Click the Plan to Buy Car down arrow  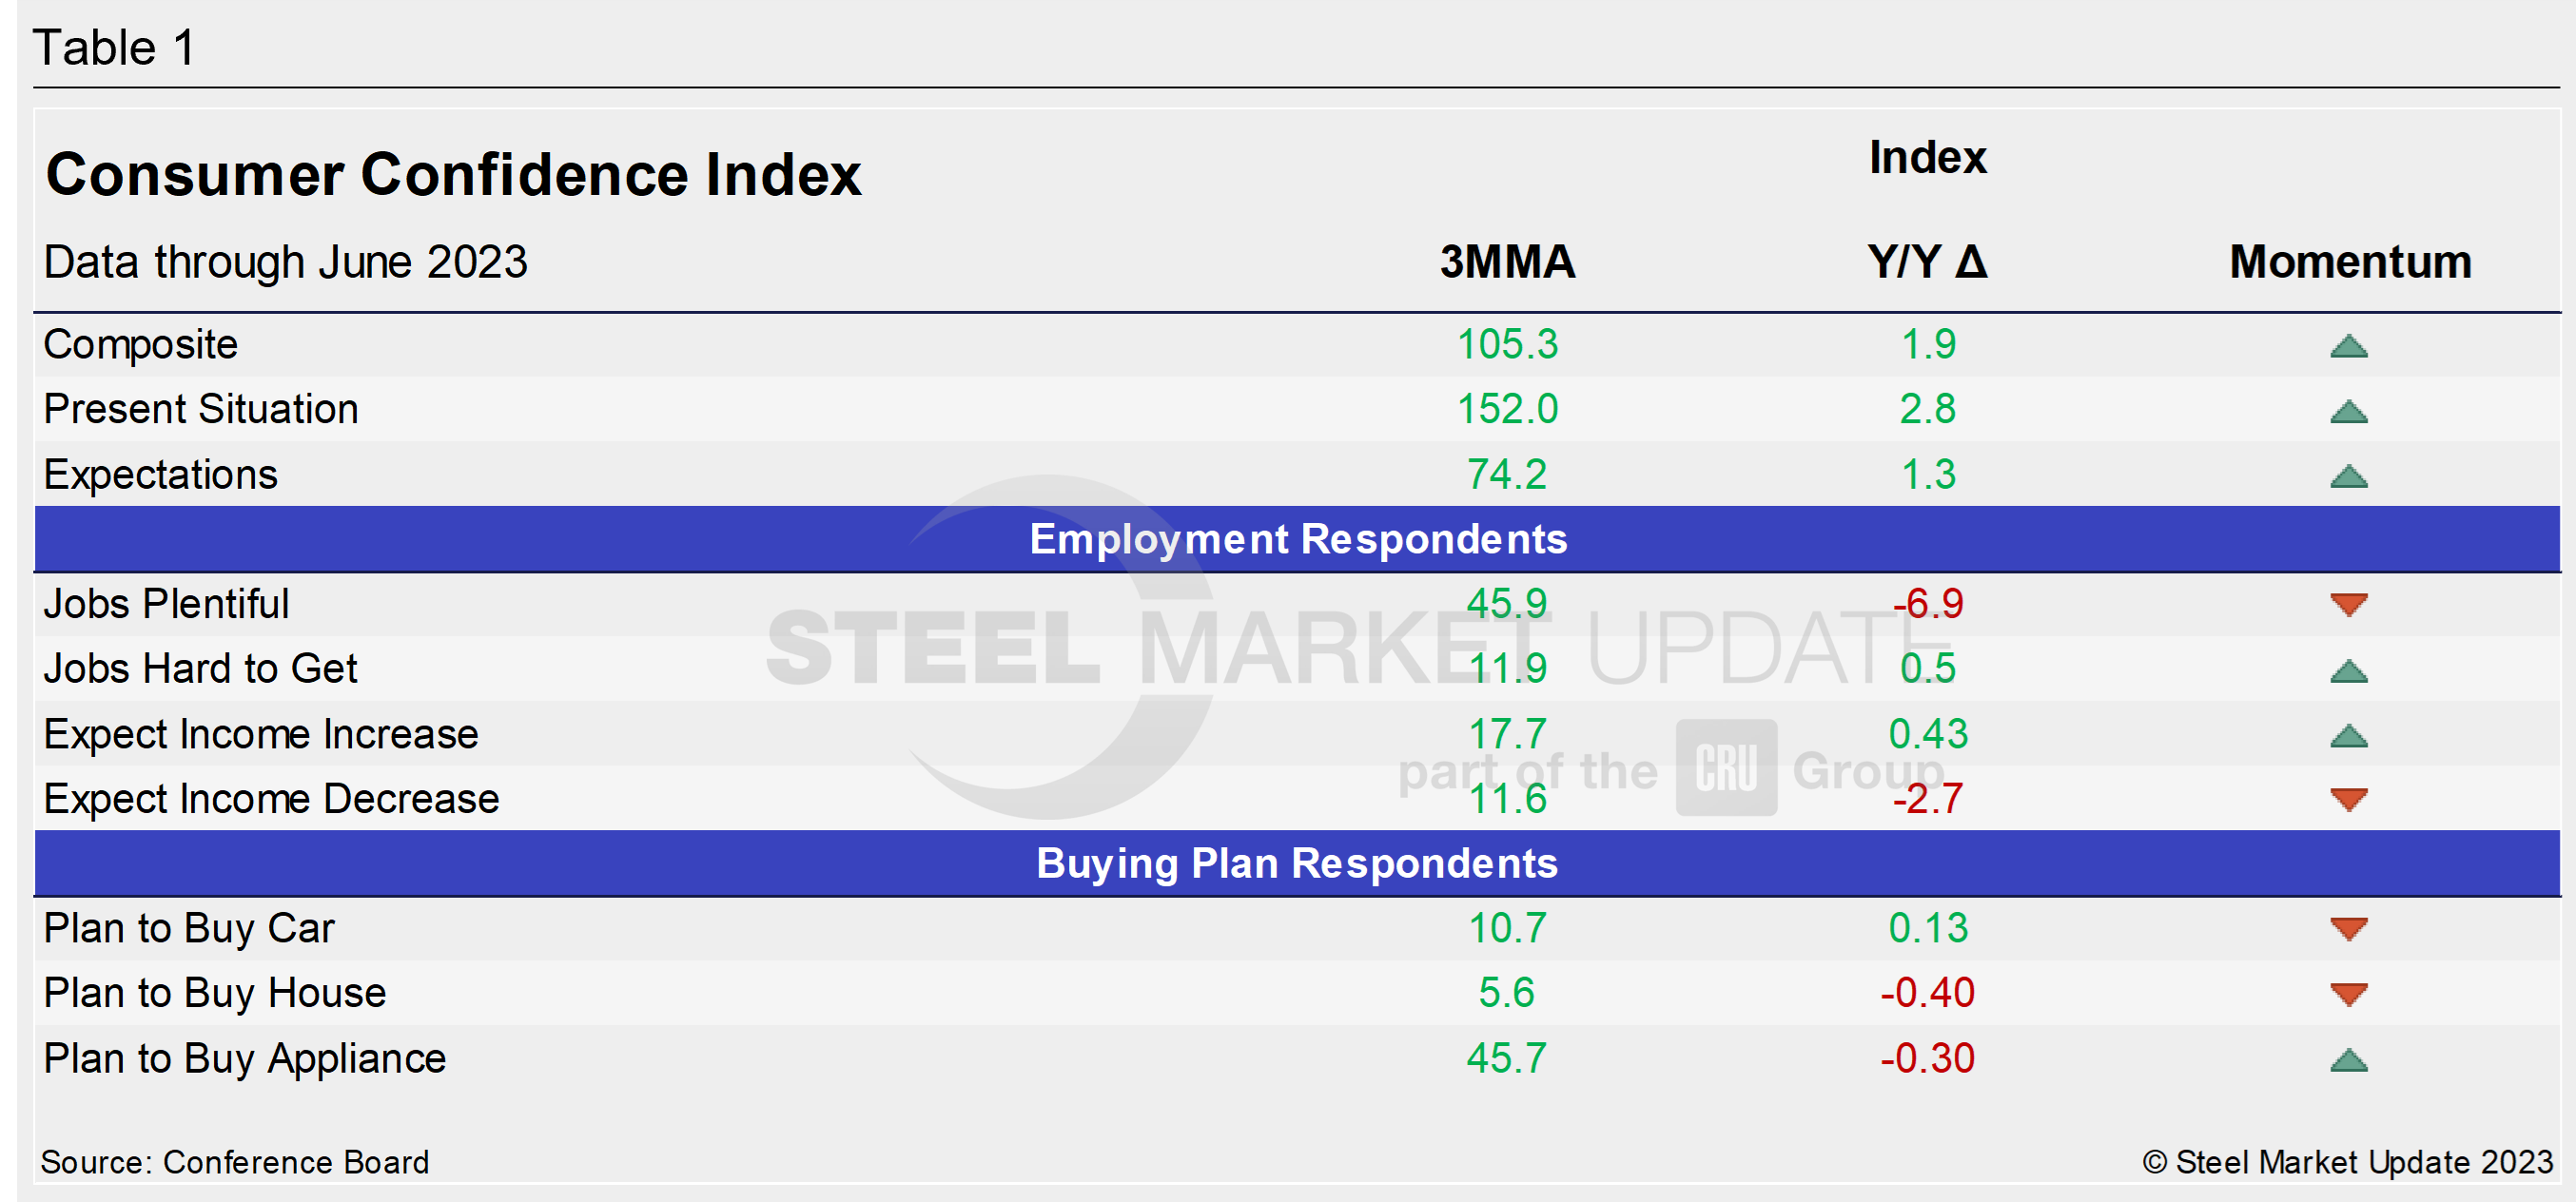[2348, 928]
